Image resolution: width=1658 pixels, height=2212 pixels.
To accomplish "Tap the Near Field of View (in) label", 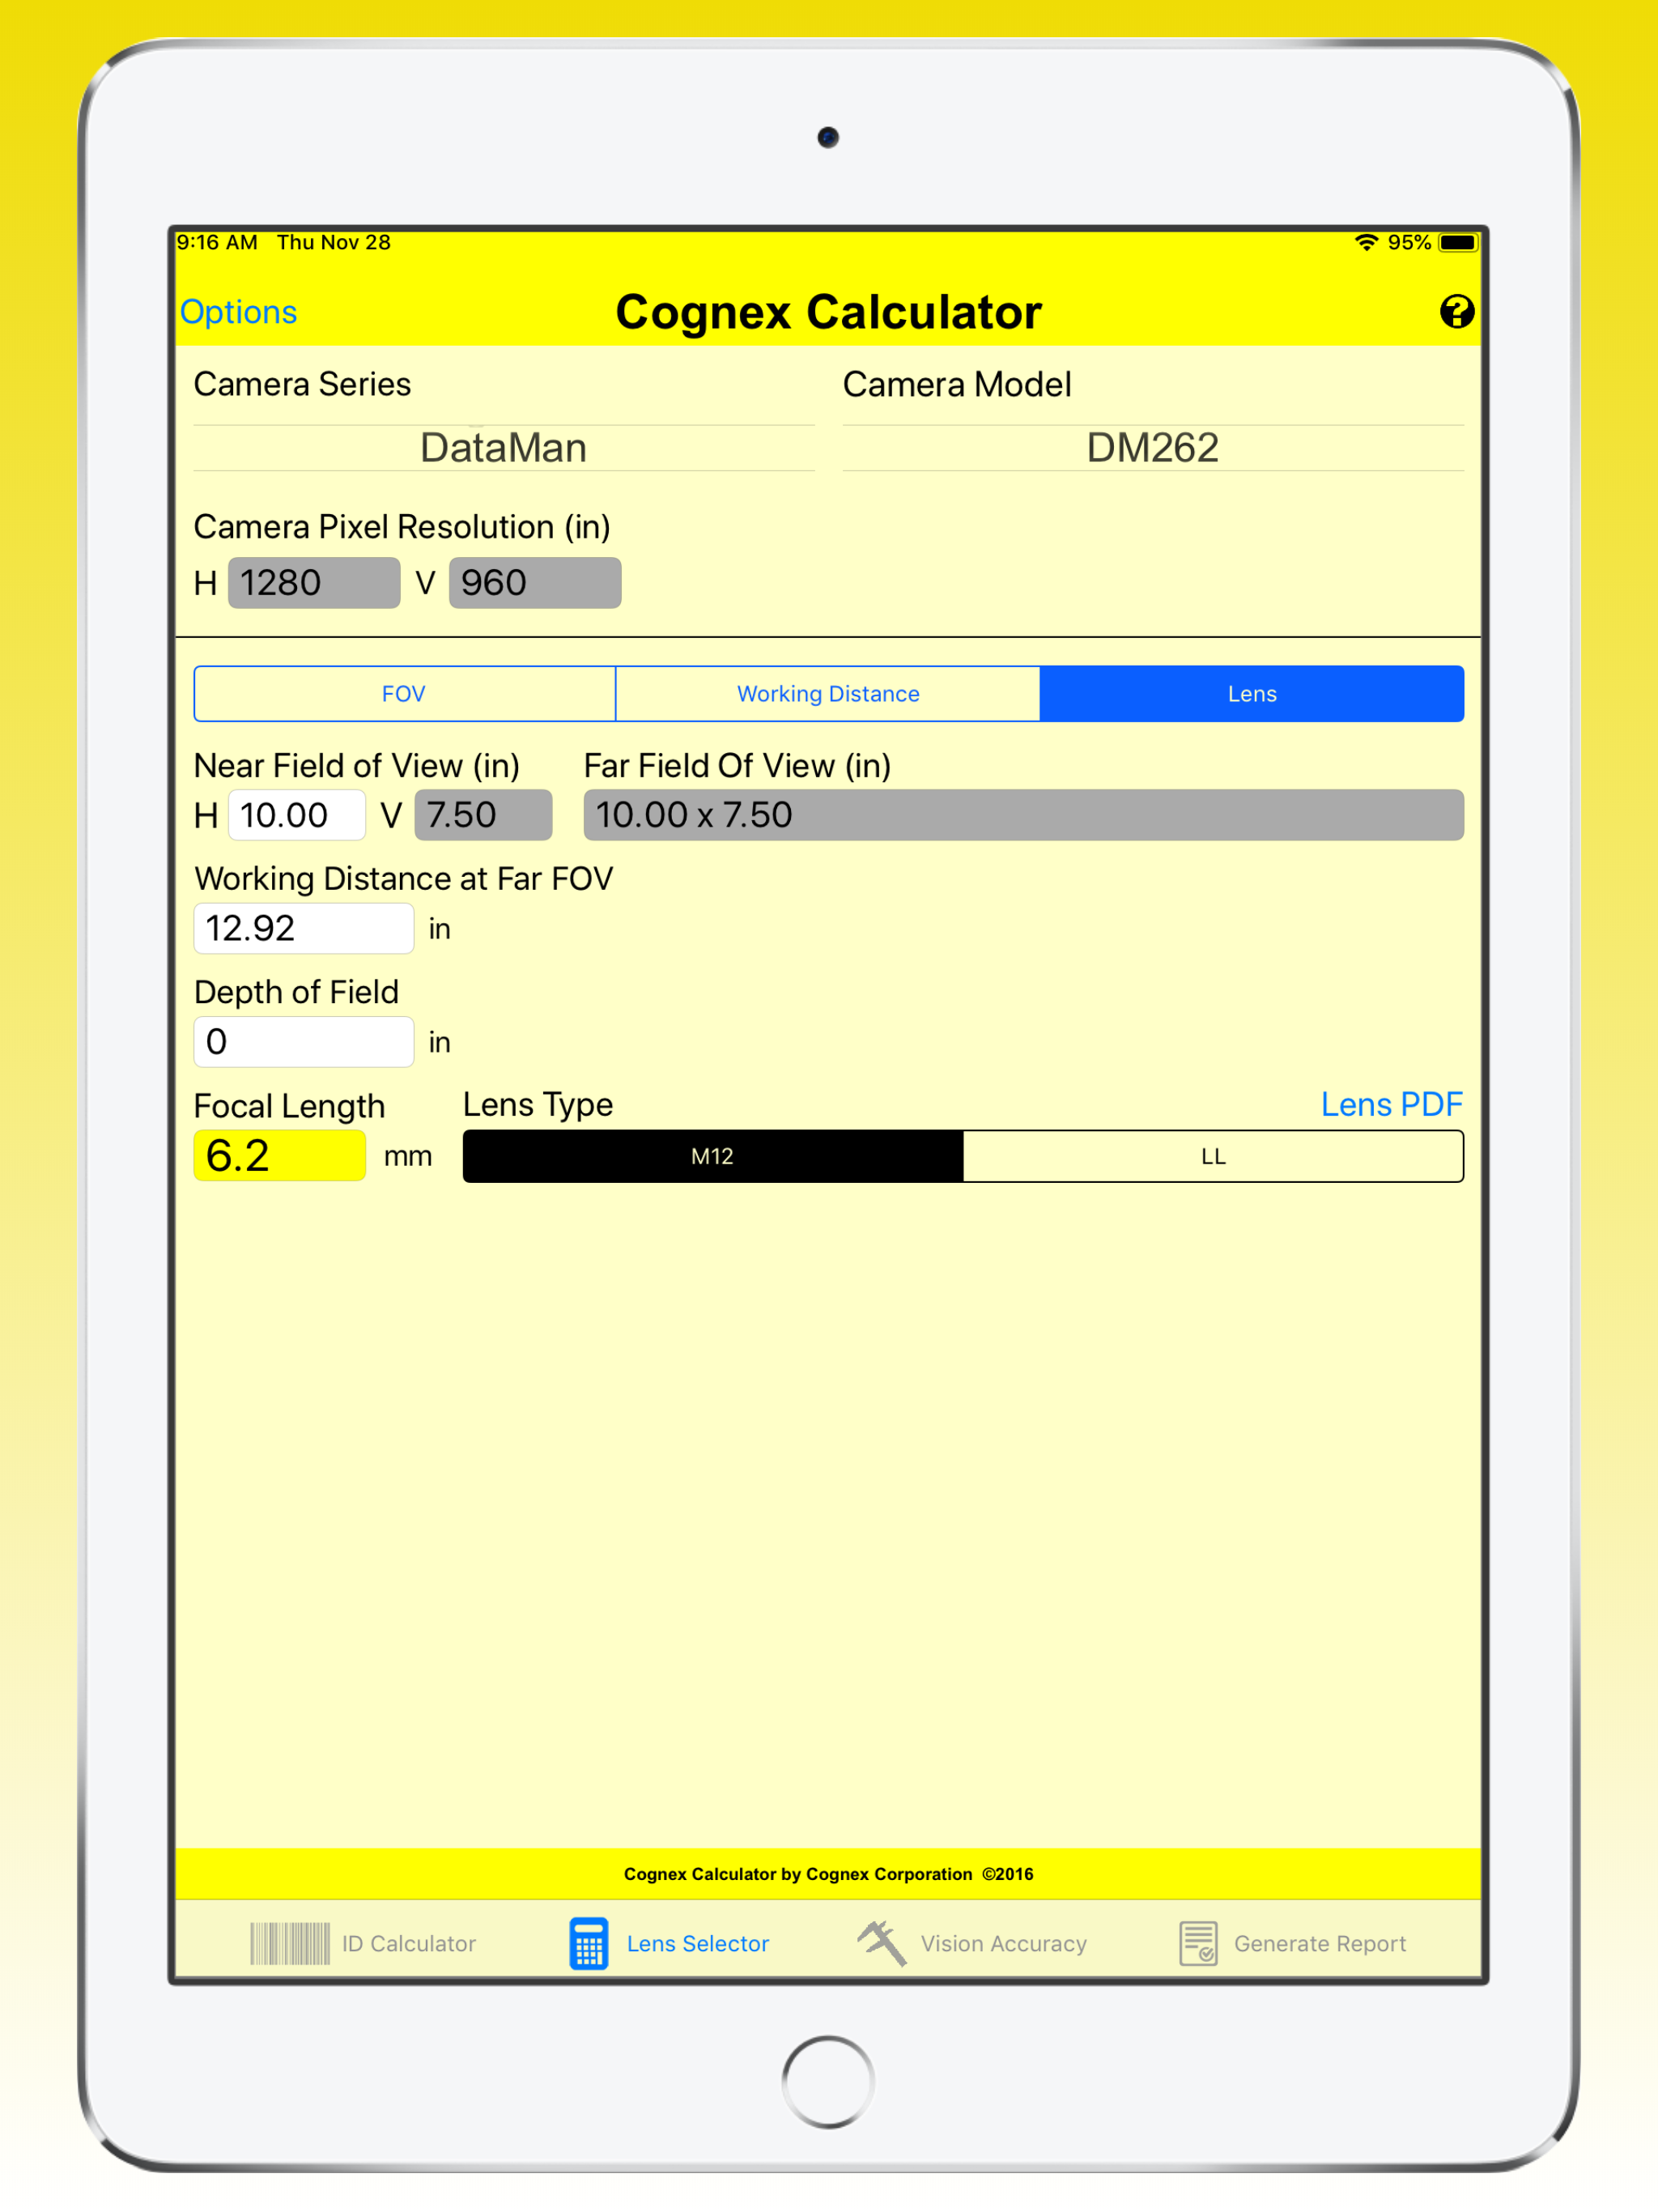I will click(357, 766).
